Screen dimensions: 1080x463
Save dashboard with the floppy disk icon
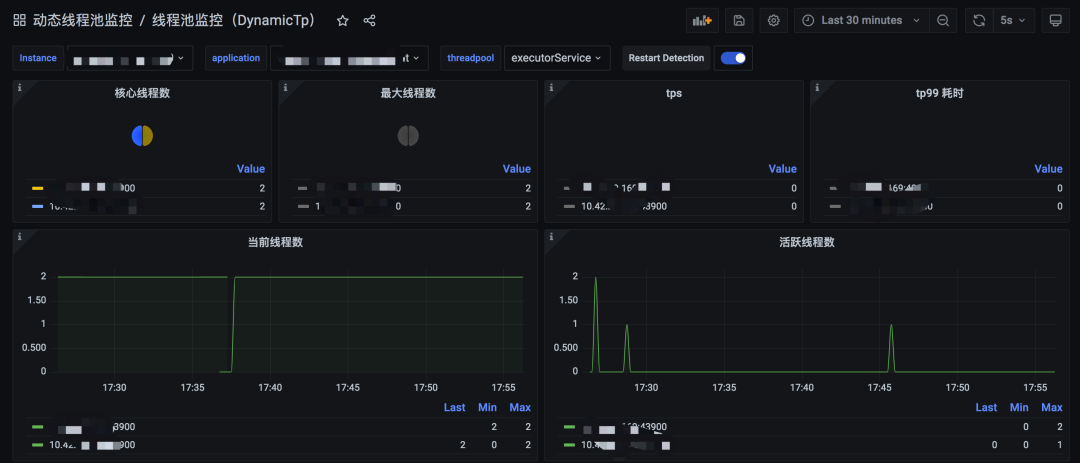point(739,21)
